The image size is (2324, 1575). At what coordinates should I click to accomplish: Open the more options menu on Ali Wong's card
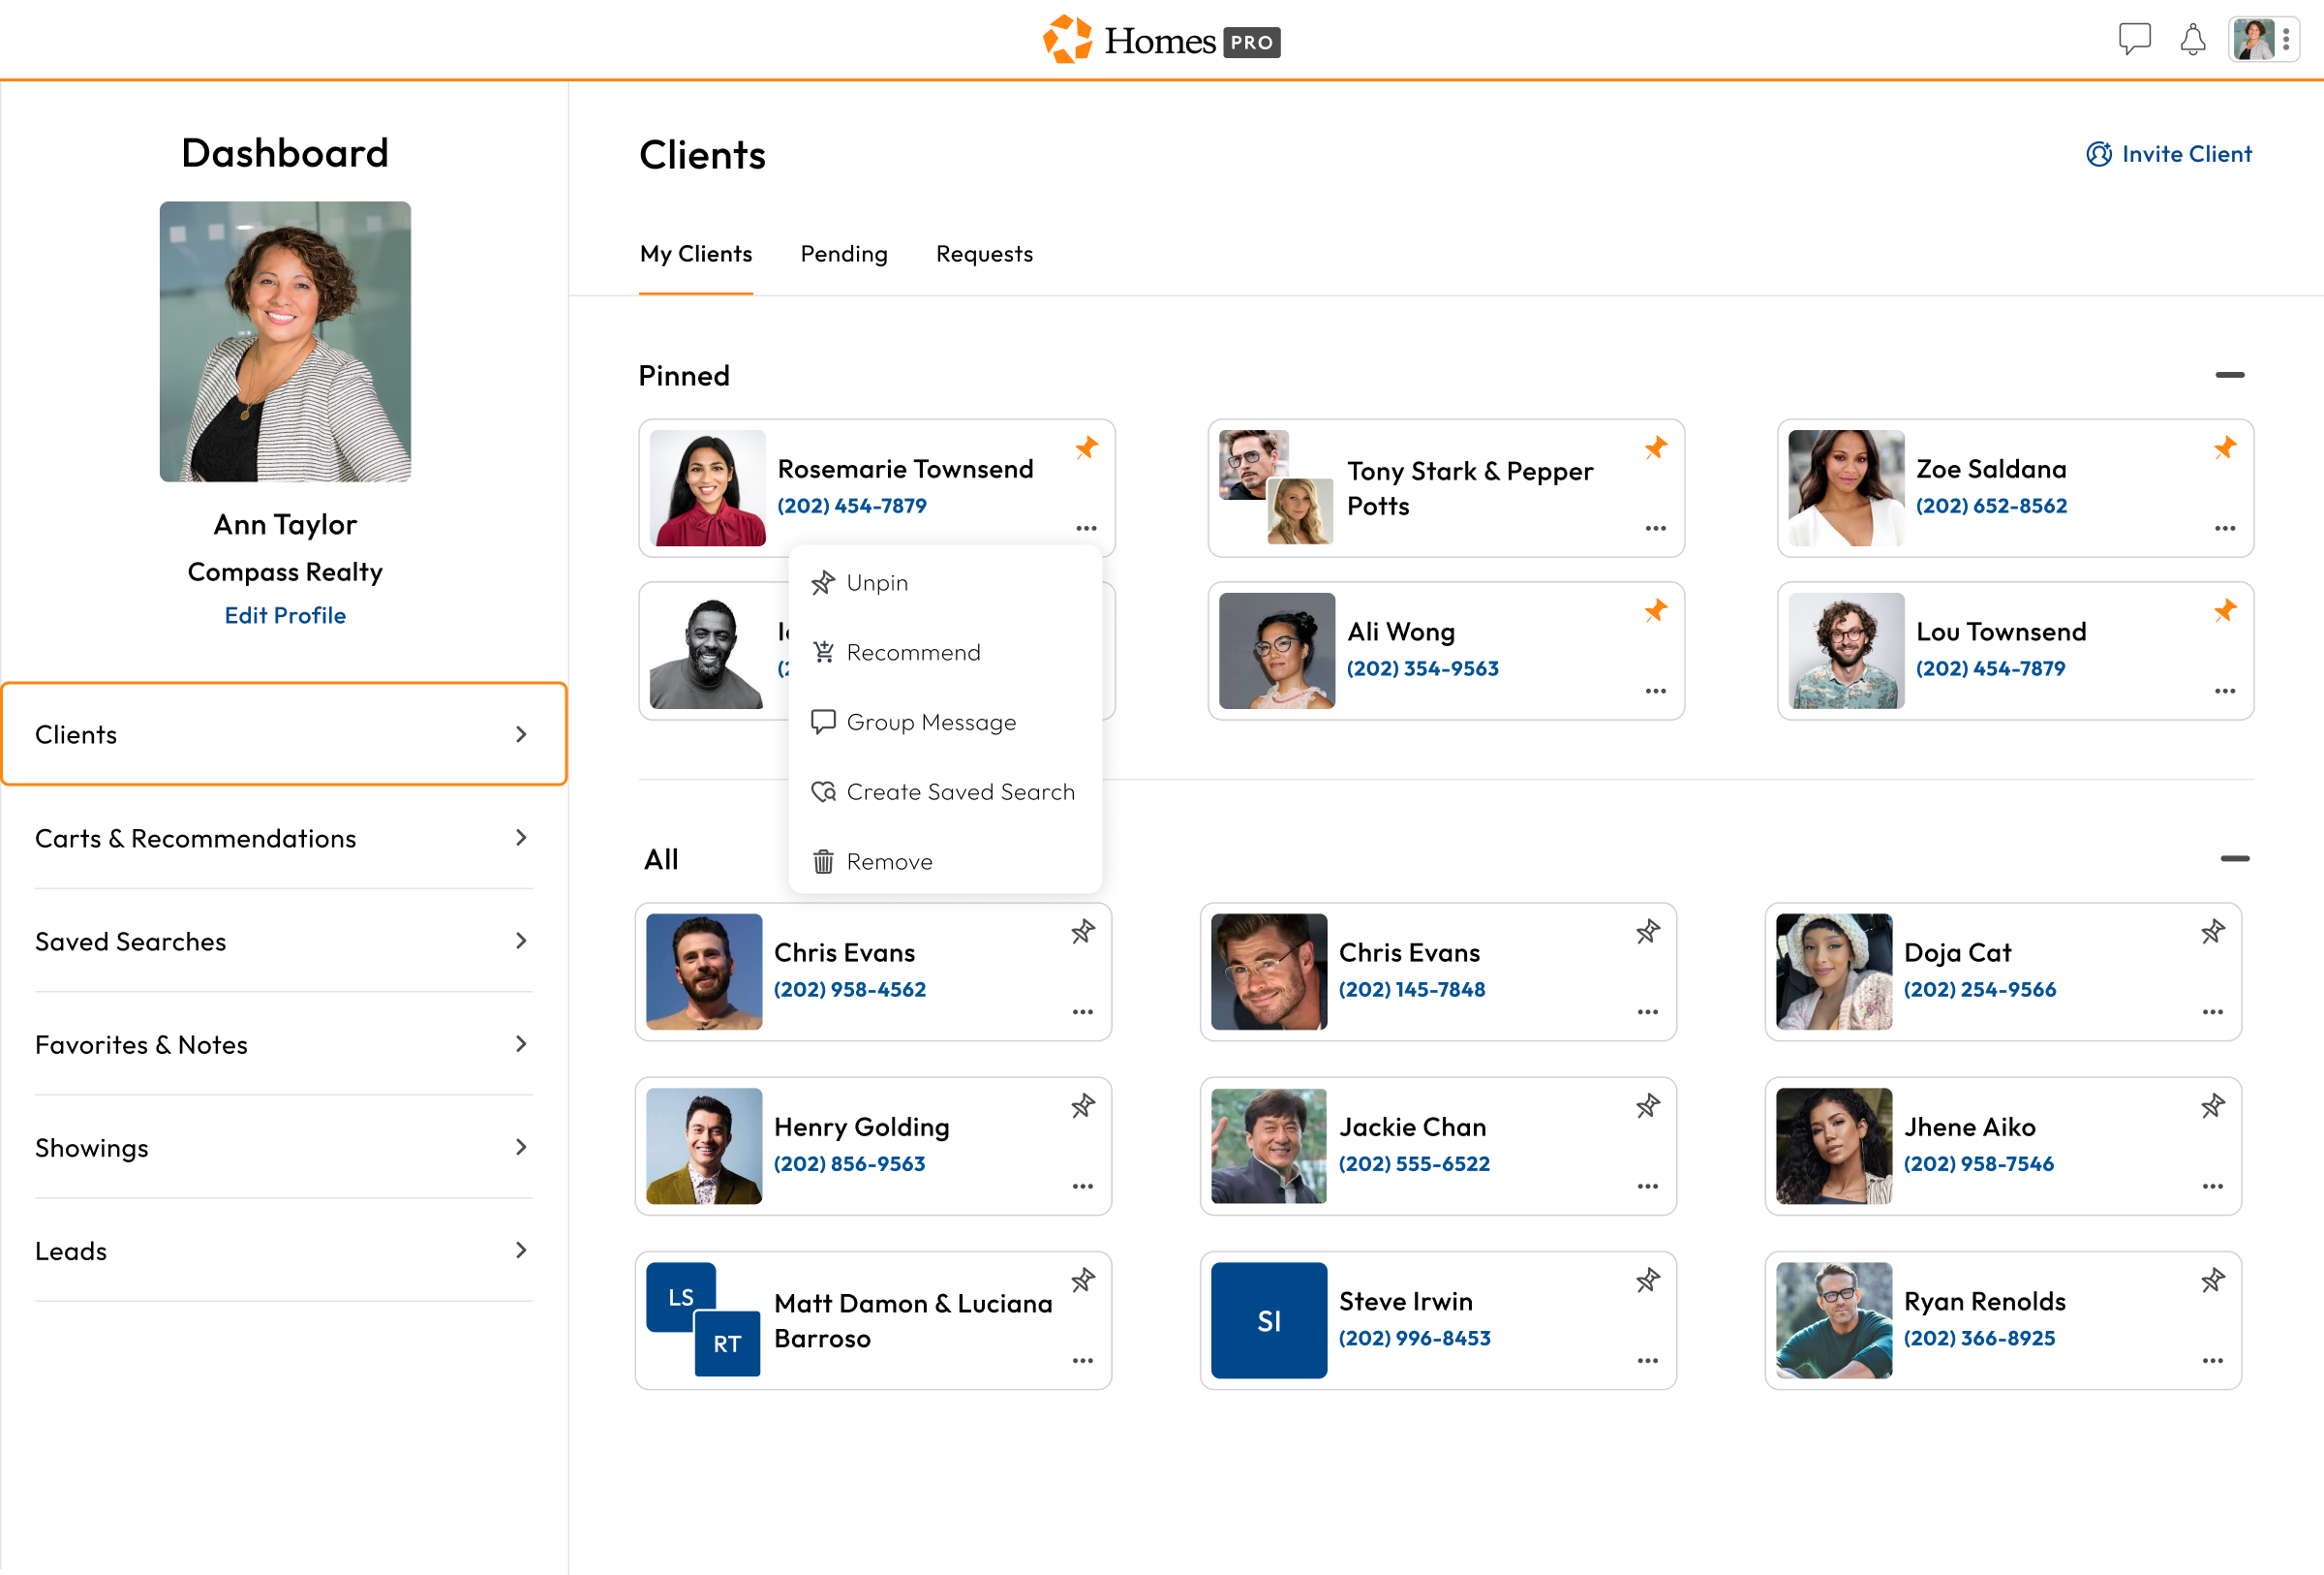point(1655,690)
